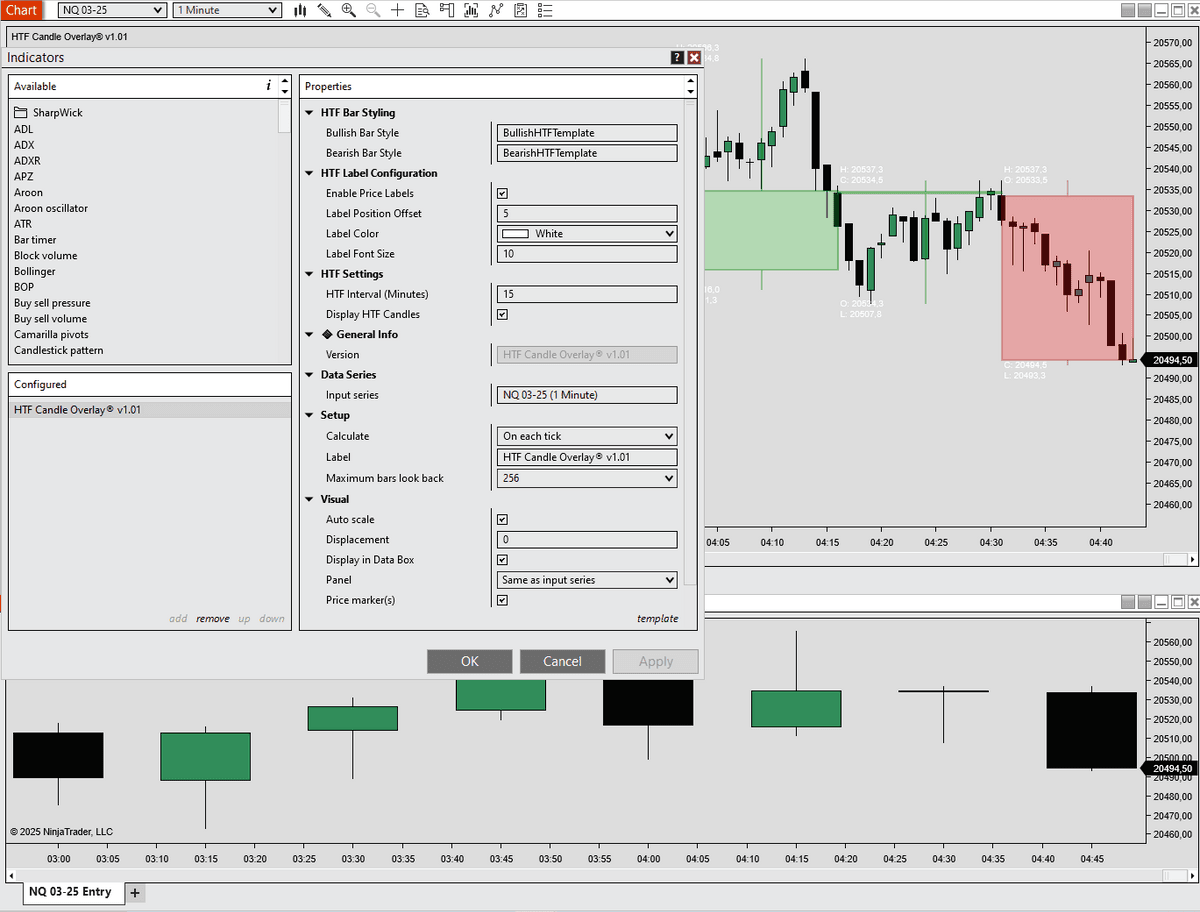This screenshot has height=912, width=1200.
Task: Click the OK button
Action: click(469, 661)
